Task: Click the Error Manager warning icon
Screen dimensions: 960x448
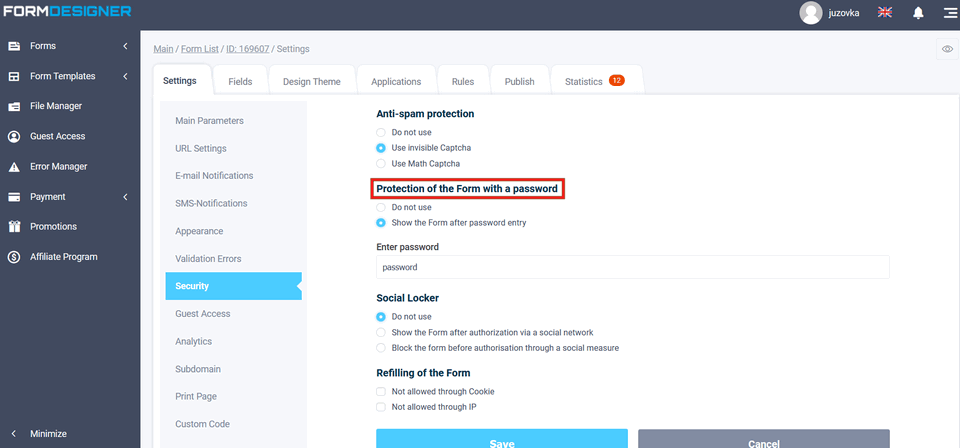Action: (x=14, y=167)
